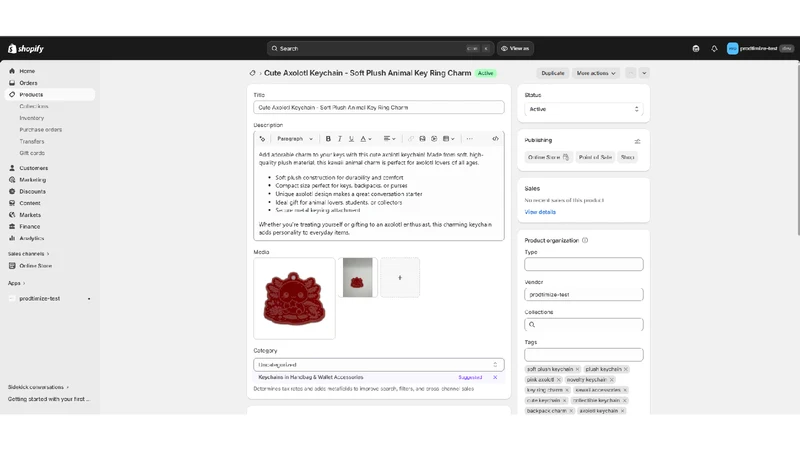Remove the 'soft plush keychain' tag
Viewport: 800px width, 450px height.
point(578,369)
